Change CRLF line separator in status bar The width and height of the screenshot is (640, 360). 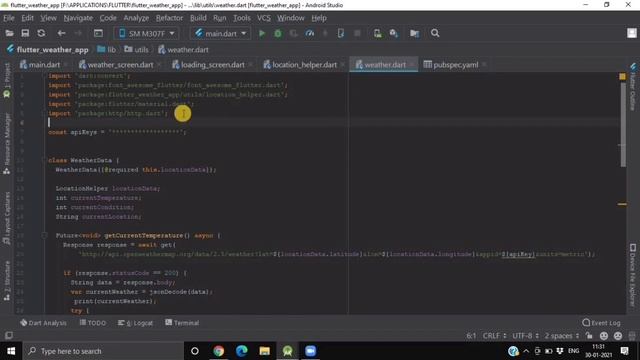(494, 336)
